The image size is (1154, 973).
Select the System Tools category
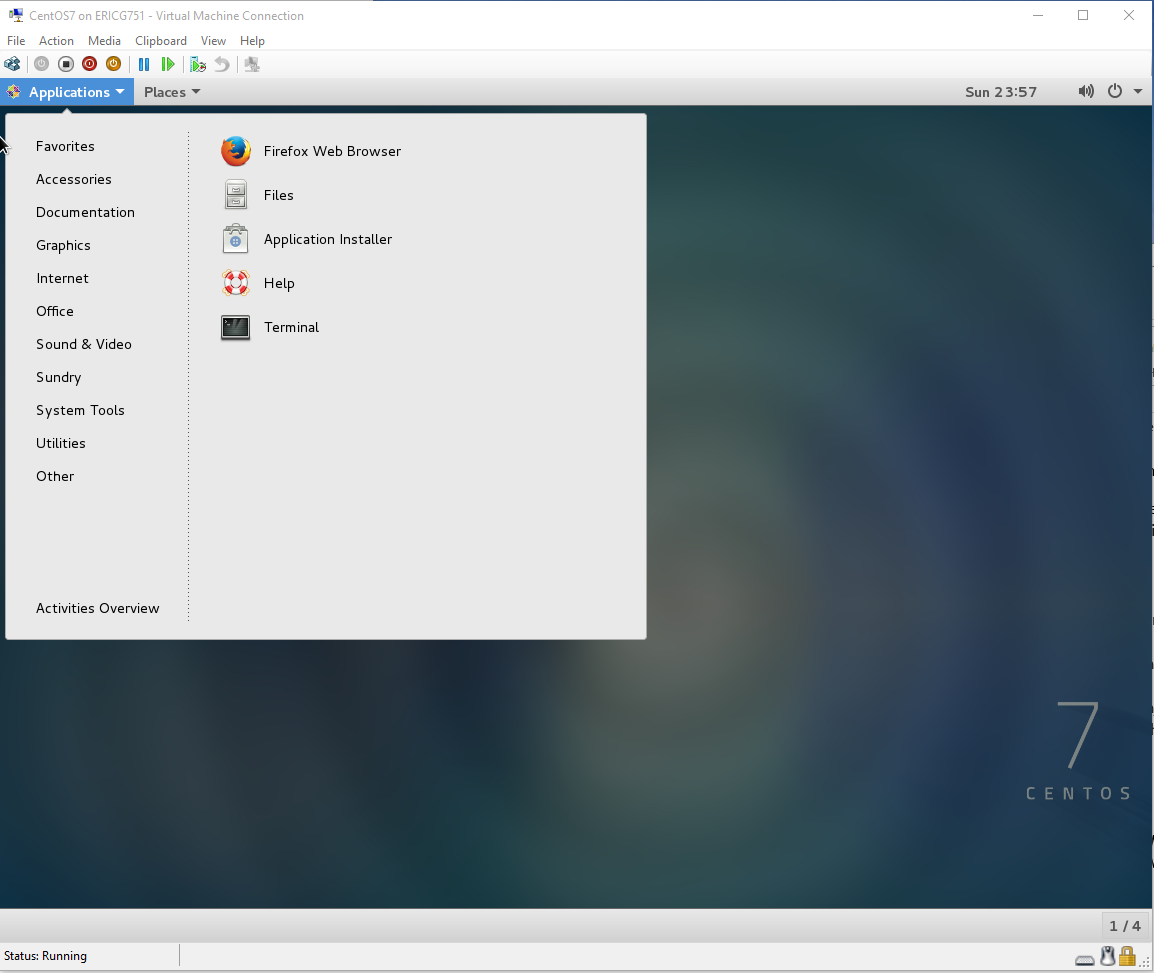click(80, 411)
